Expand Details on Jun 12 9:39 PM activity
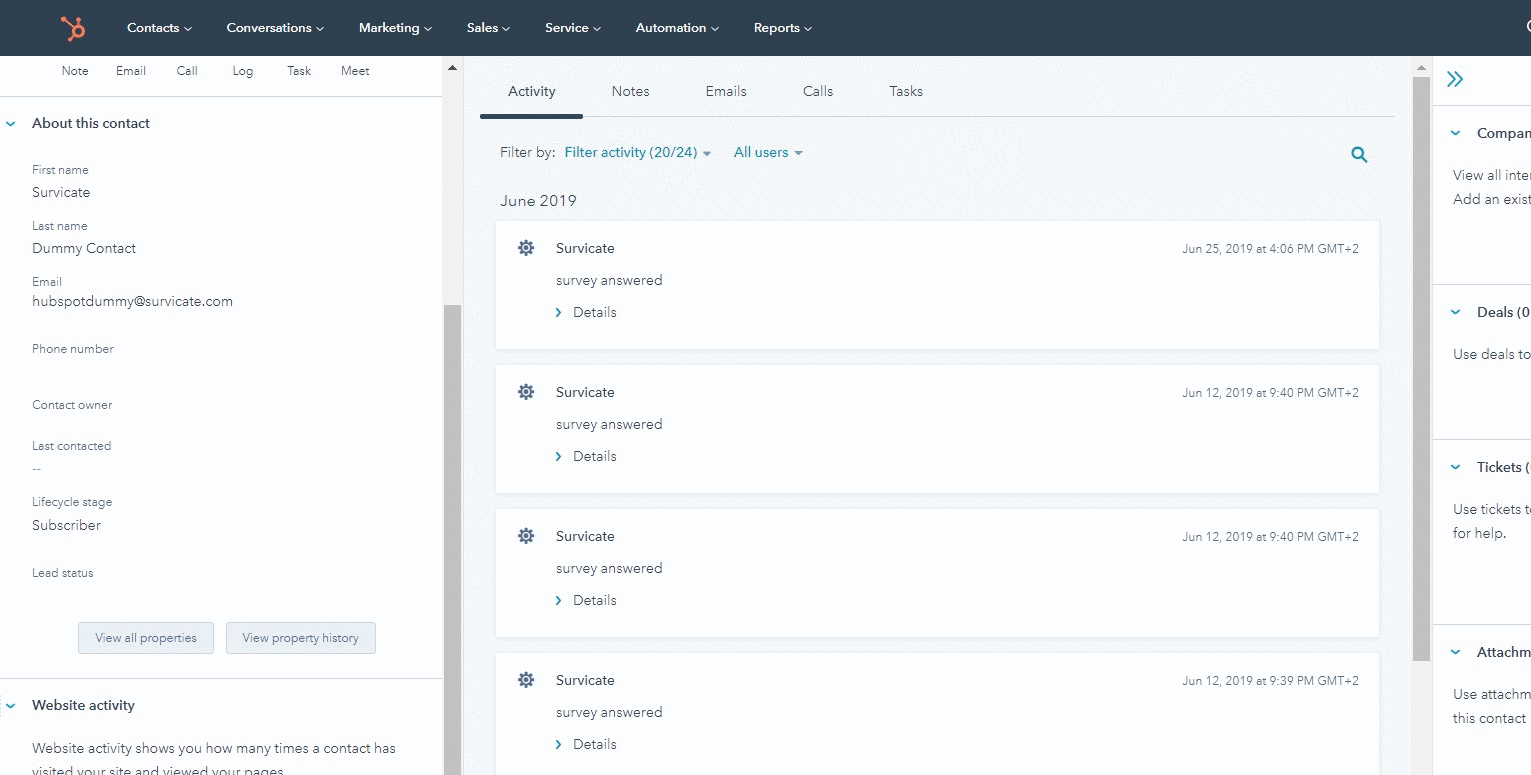1531x775 pixels. [x=586, y=744]
